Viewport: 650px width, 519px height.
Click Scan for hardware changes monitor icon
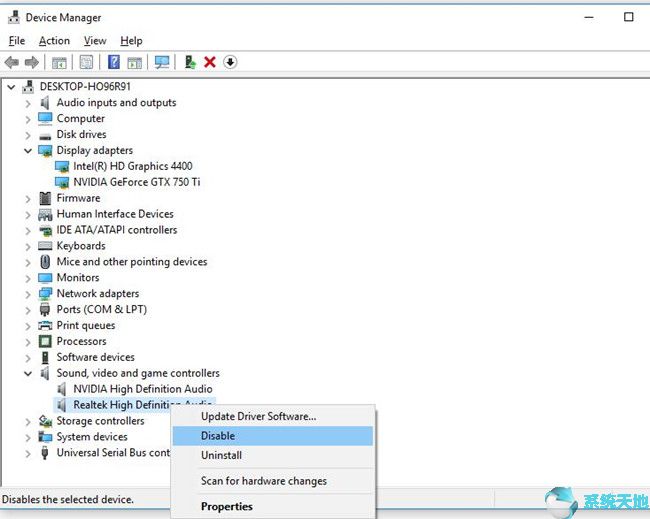click(x=162, y=62)
